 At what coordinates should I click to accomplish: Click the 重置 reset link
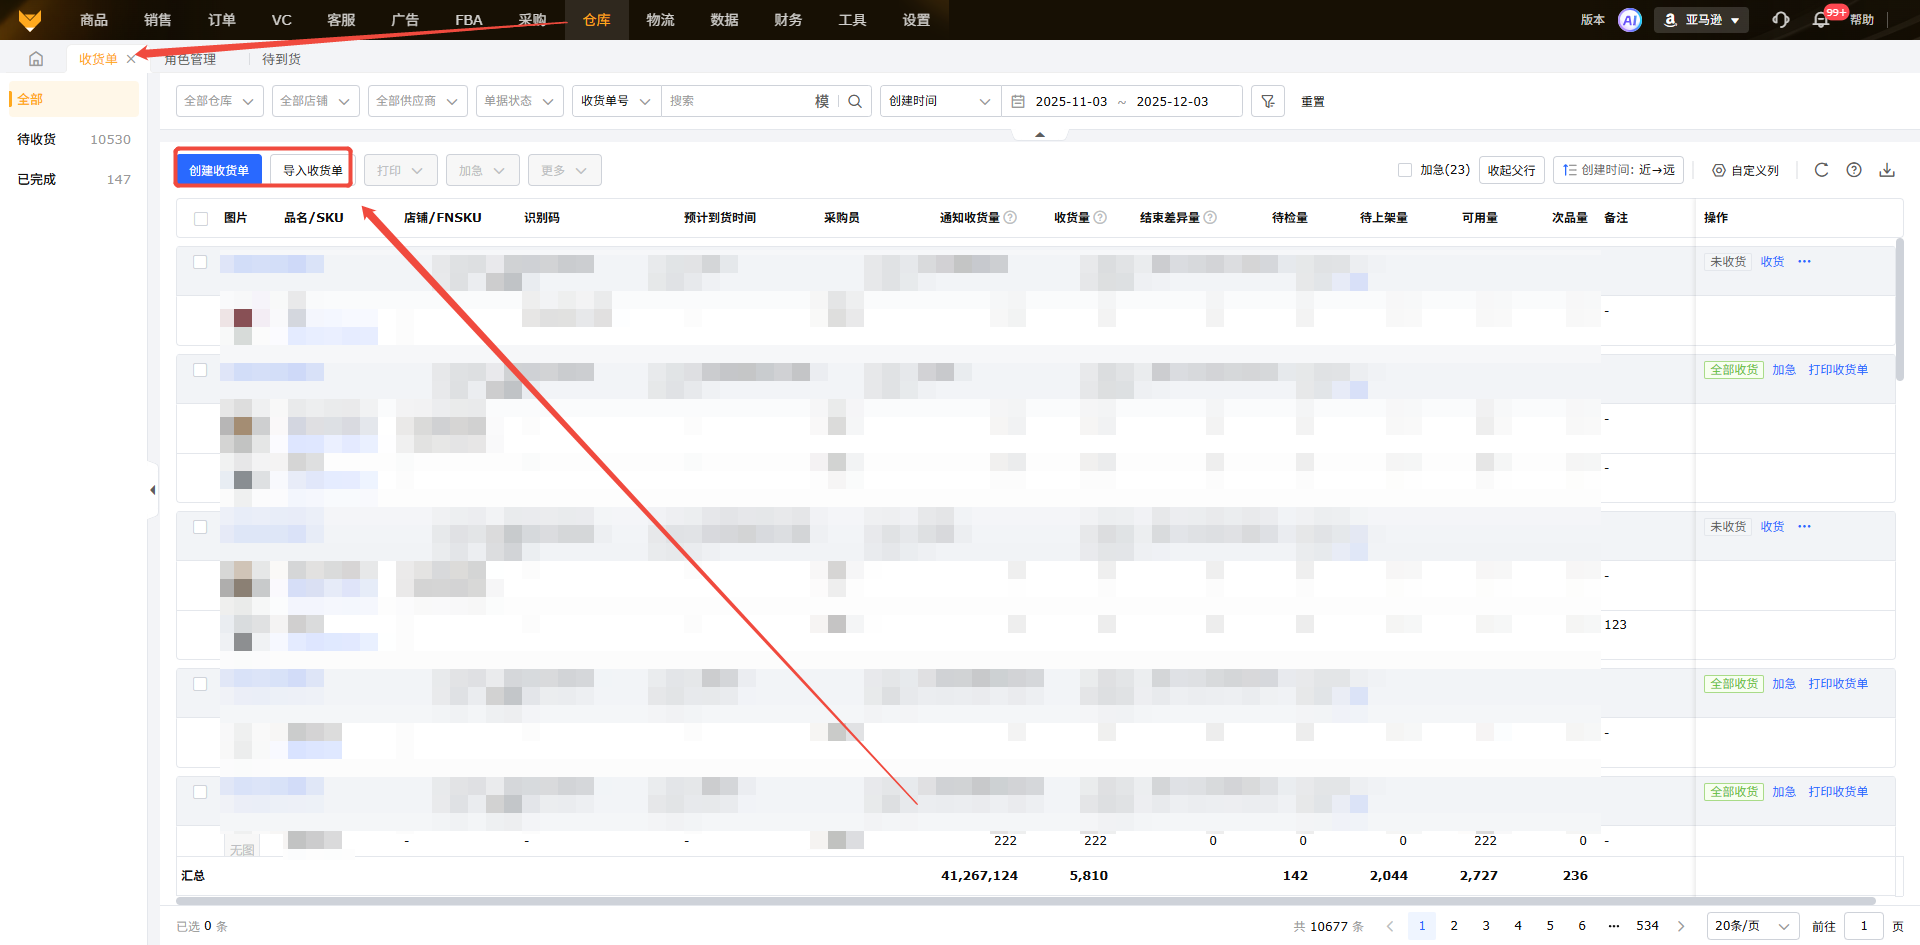(x=1313, y=101)
